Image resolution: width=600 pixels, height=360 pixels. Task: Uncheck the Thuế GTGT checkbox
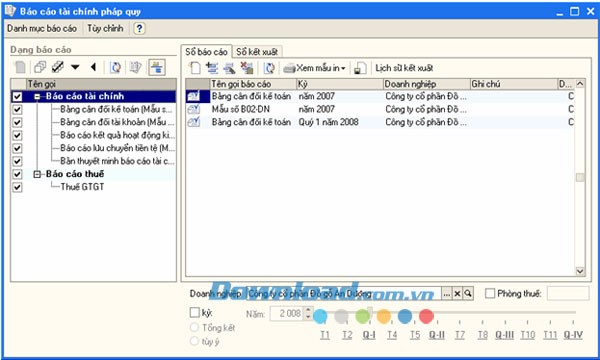click(x=17, y=187)
